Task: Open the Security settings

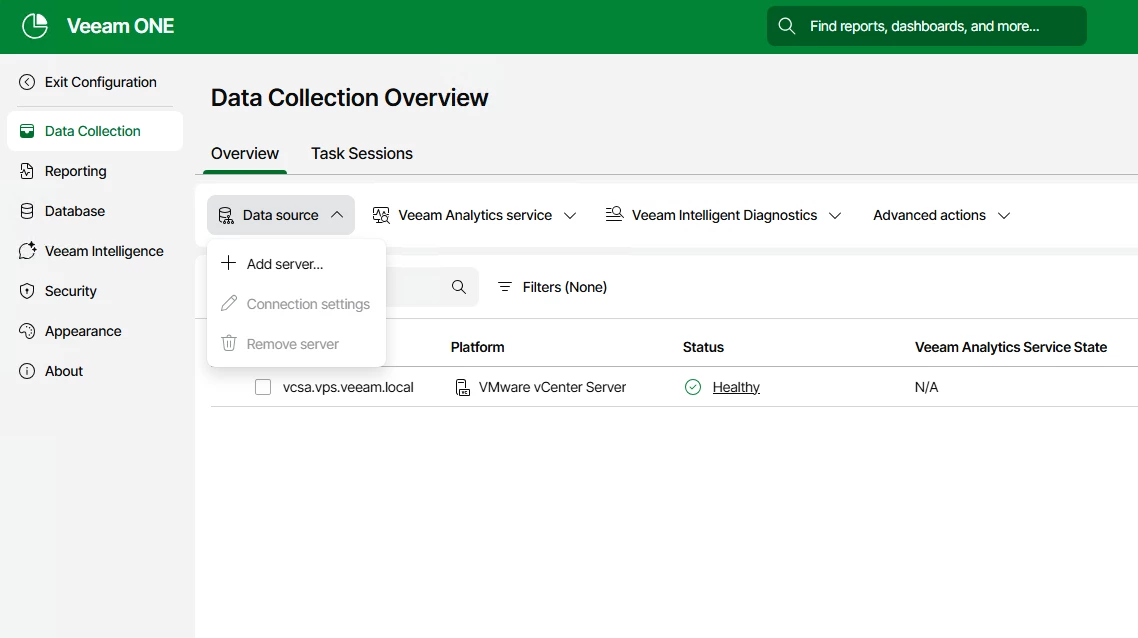Action: [95, 291]
